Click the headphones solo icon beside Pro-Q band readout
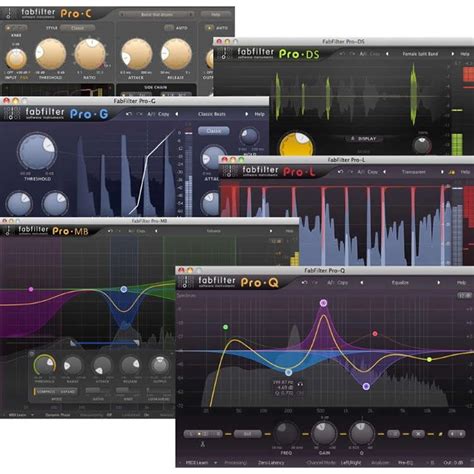Screen dimensions: 474x474 [x=300, y=384]
